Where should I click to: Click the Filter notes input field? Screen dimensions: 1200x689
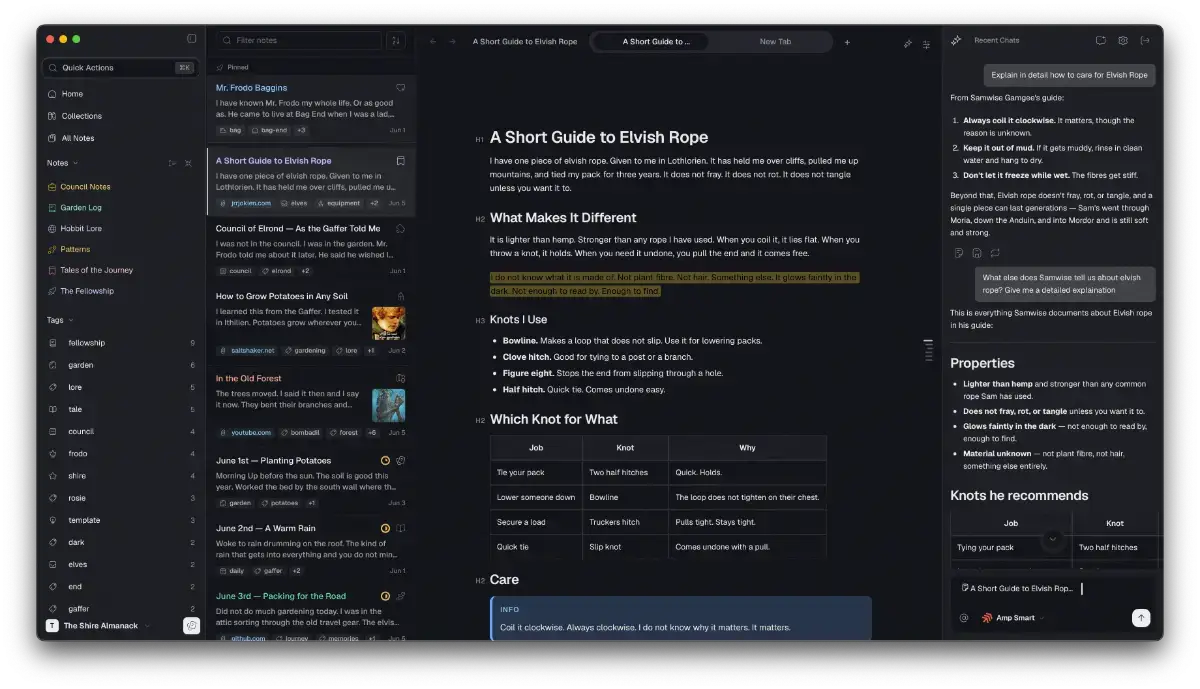(x=299, y=41)
